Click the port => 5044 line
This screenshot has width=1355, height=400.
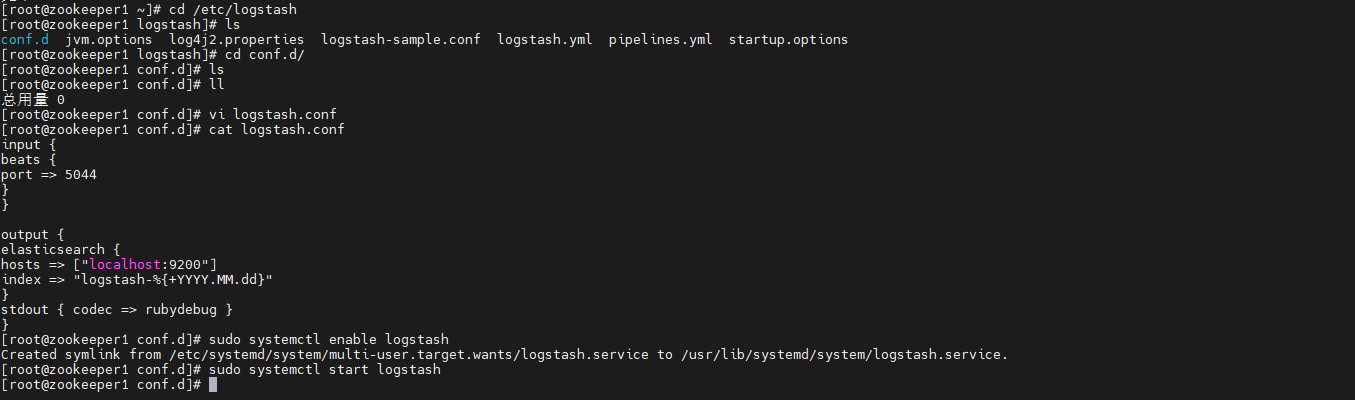49,175
